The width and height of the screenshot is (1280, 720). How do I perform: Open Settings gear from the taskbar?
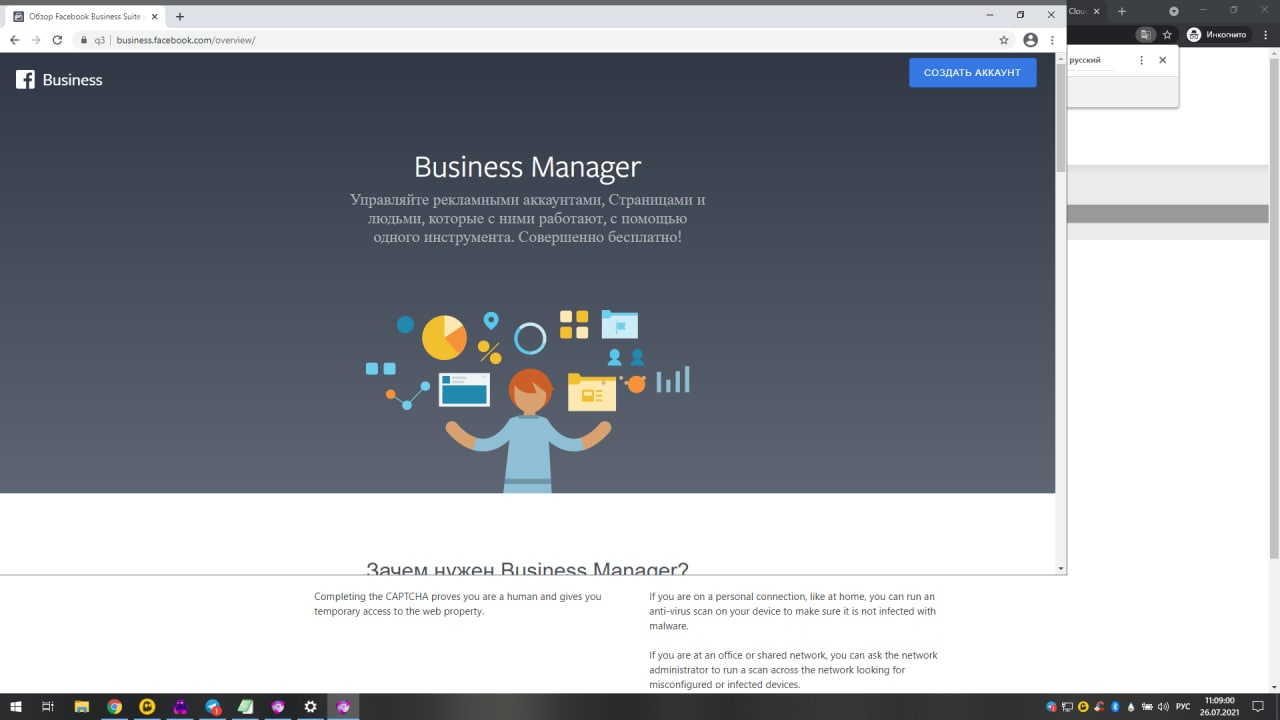click(311, 707)
